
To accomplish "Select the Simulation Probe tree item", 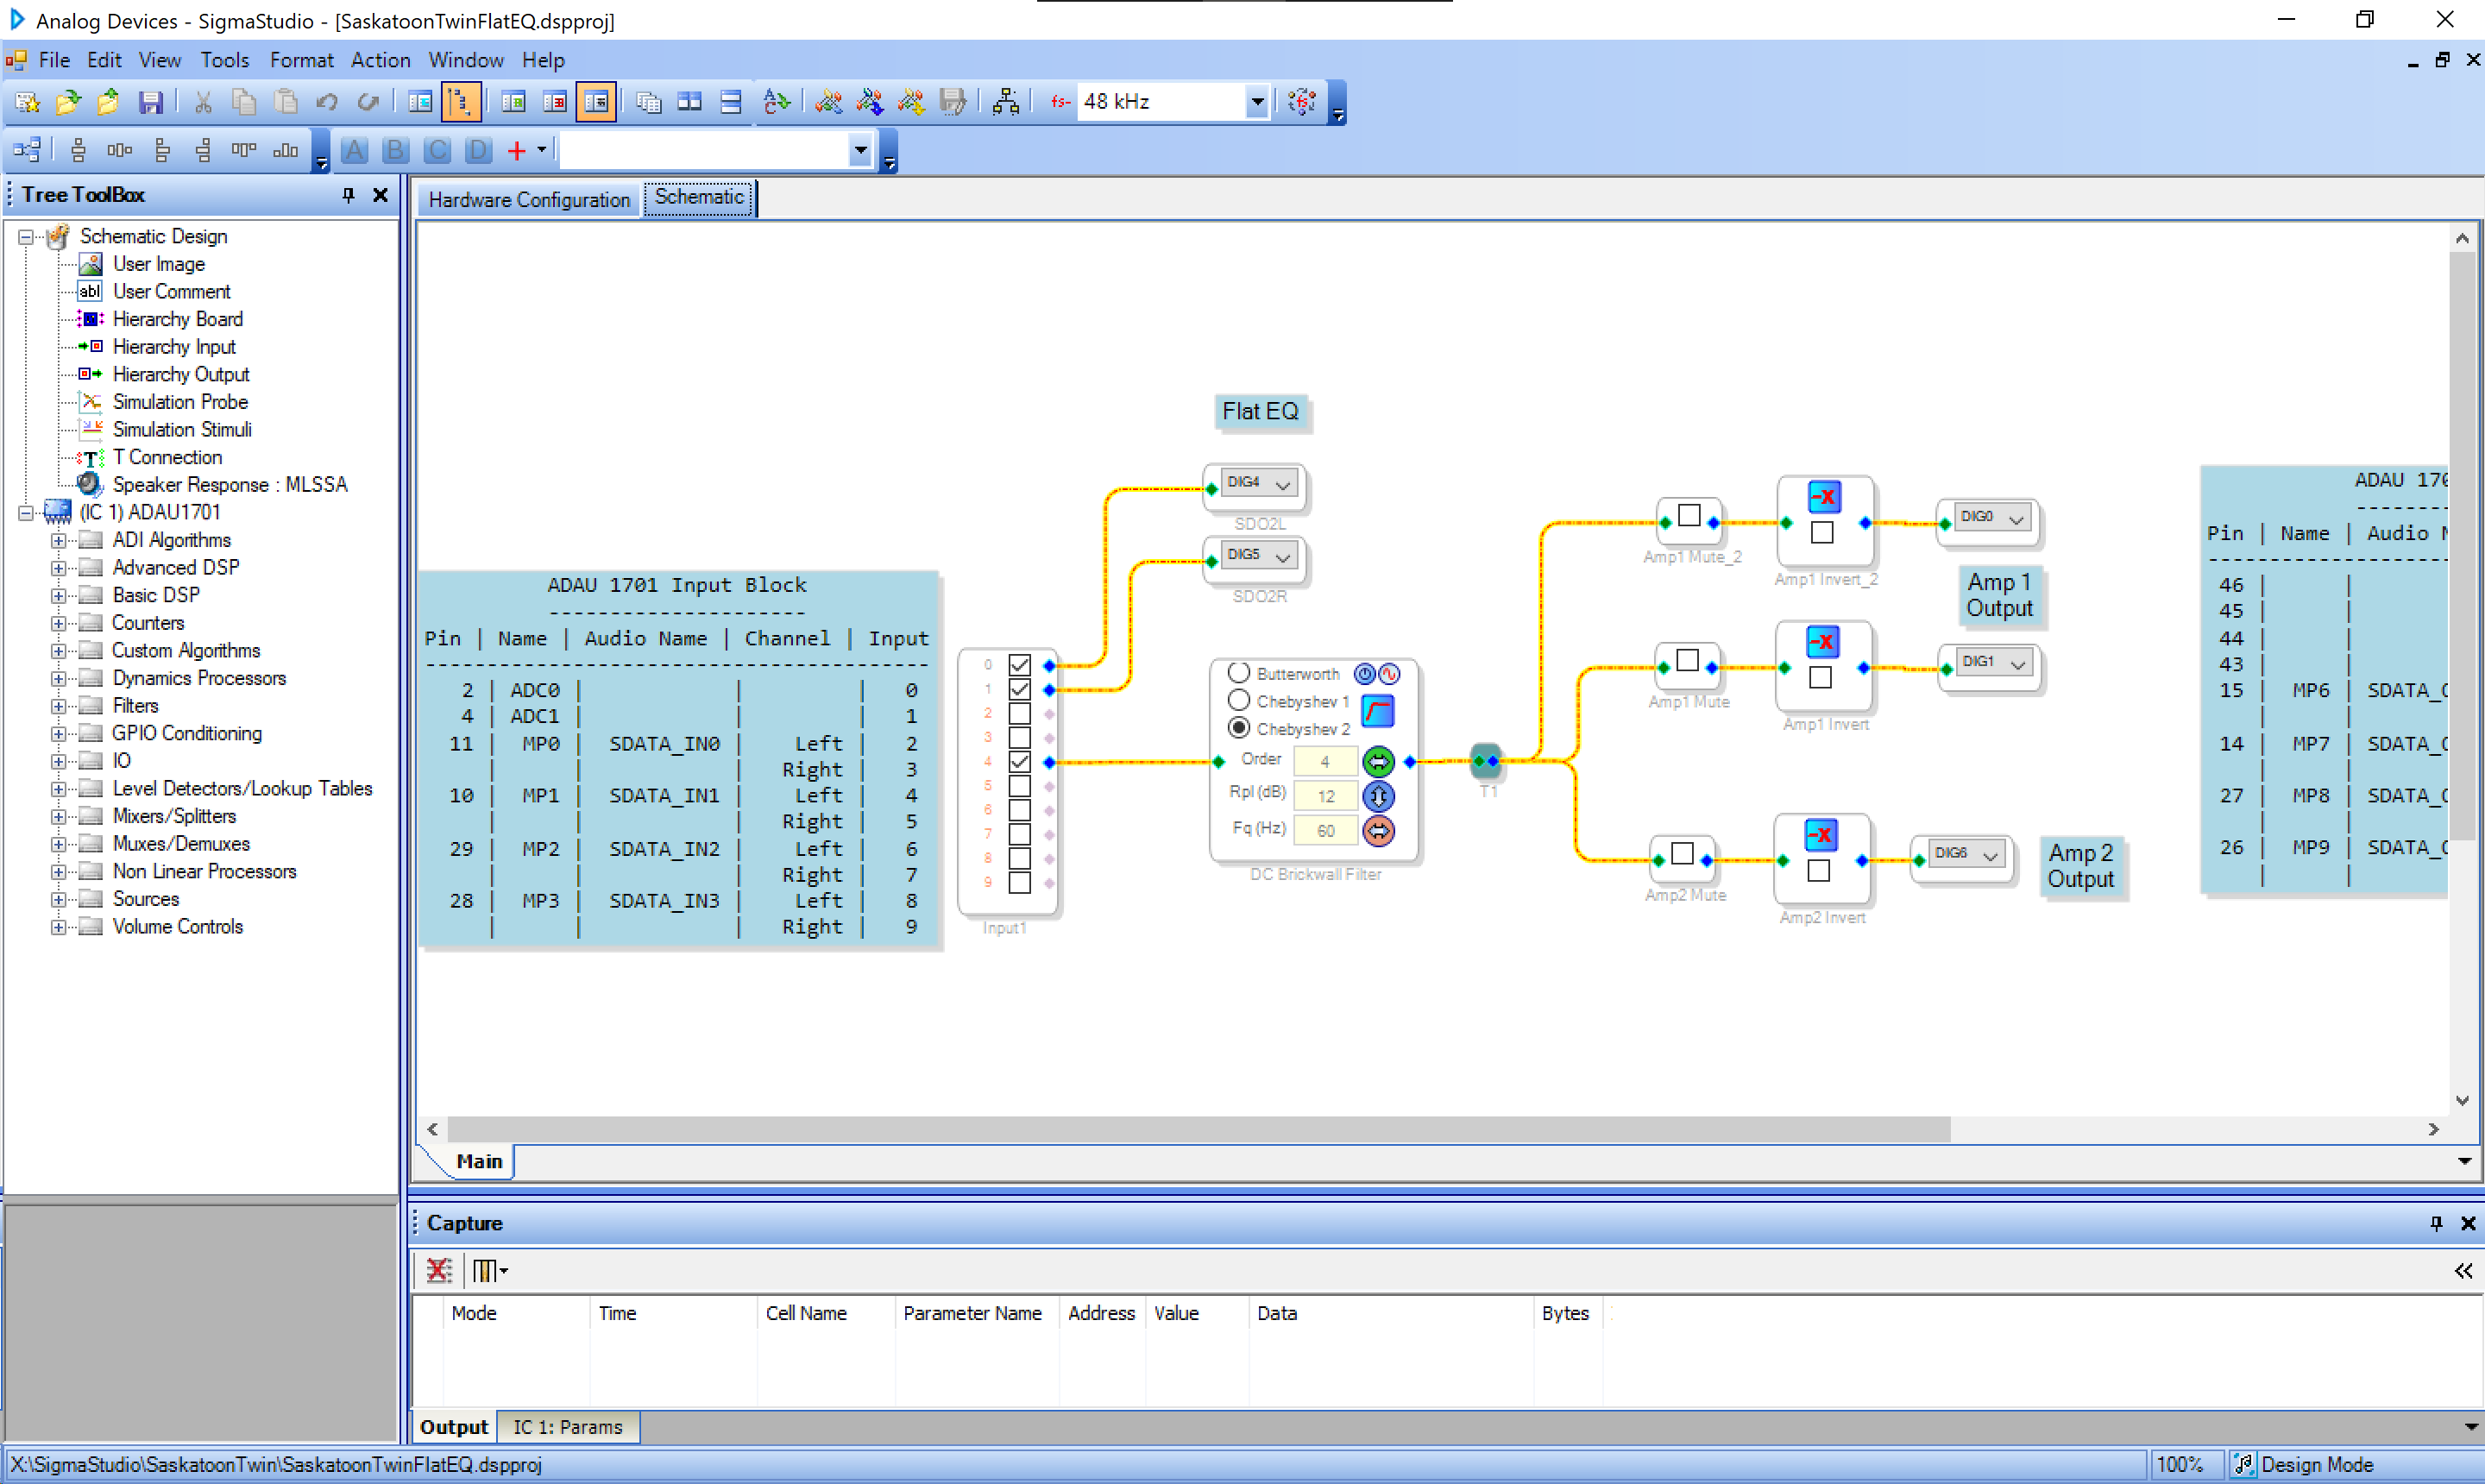I will [x=180, y=402].
